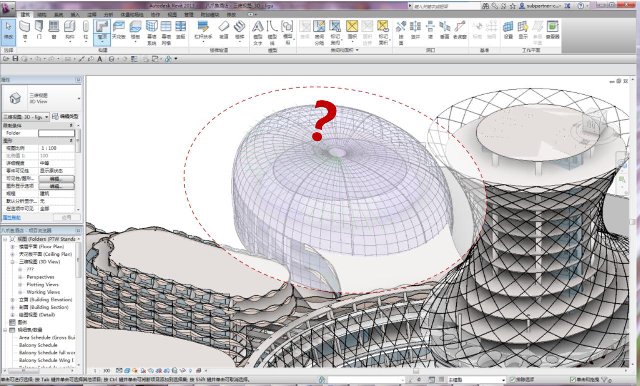
Task: Click the Save icon in quick access toolbar
Action: (15, 59)
